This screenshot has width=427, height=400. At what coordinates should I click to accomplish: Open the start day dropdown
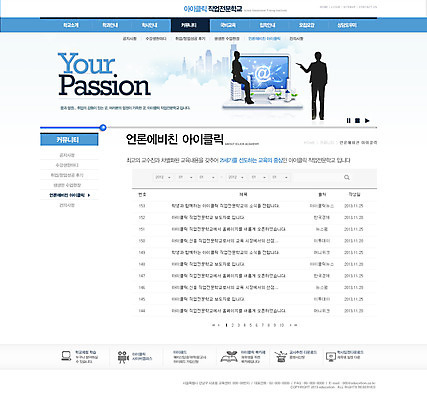pos(206,177)
